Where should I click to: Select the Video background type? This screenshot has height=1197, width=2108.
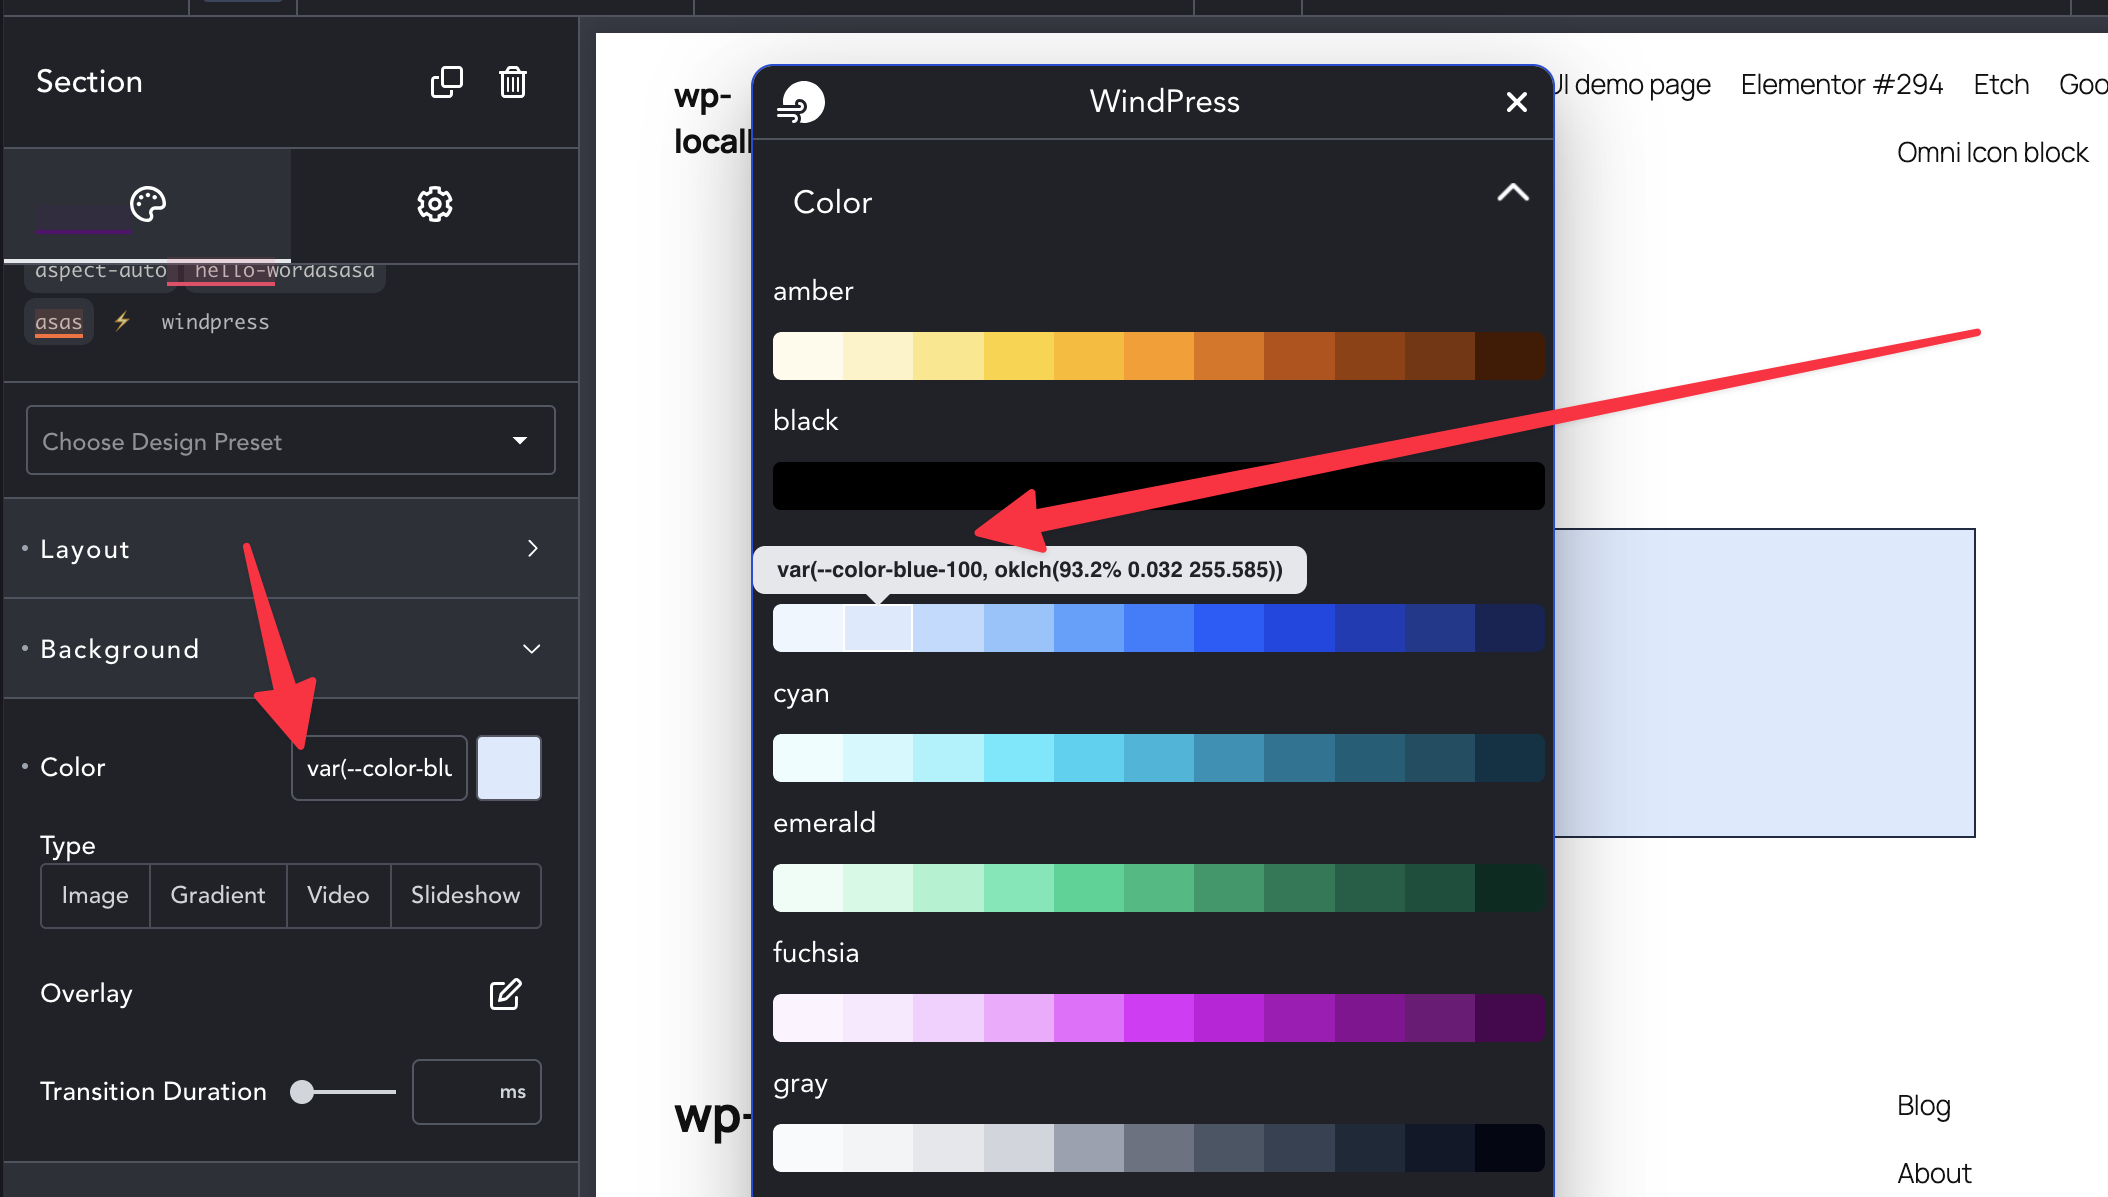coord(338,895)
